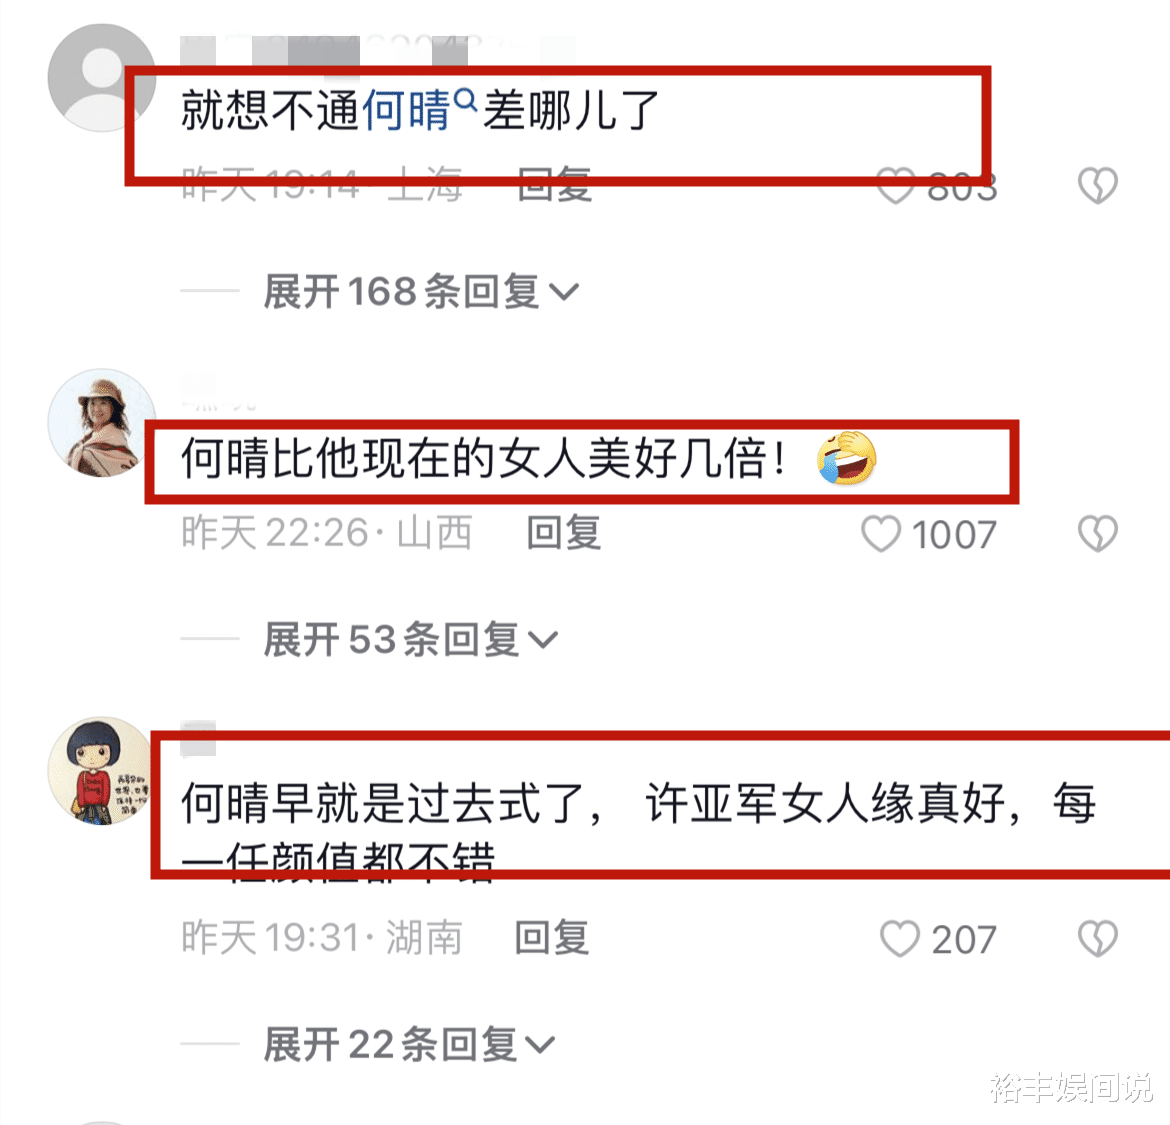This screenshot has width=1170, height=1125.
Task: Dislike the first comment via broken heart
Action: tap(1098, 185)
